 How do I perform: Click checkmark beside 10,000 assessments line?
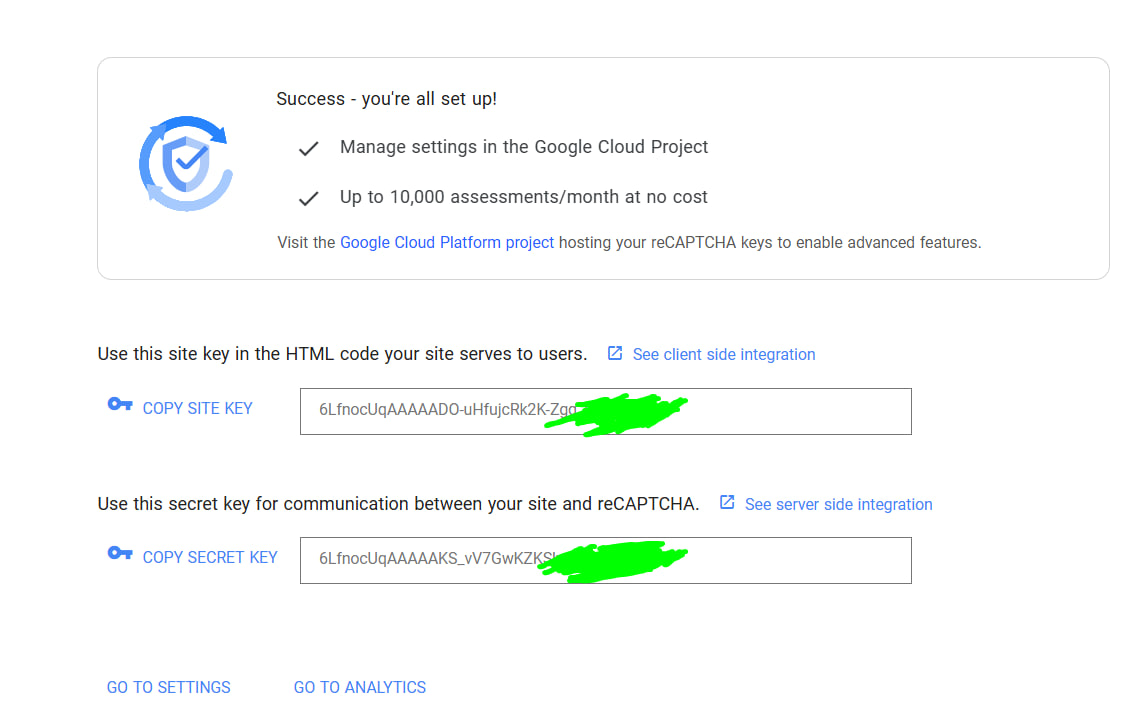309,198
